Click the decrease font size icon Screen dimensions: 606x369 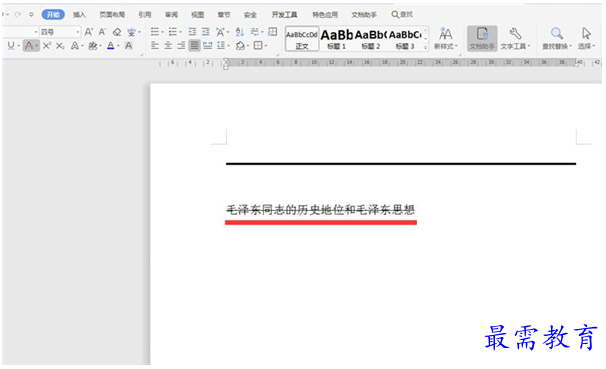(102, 32)
